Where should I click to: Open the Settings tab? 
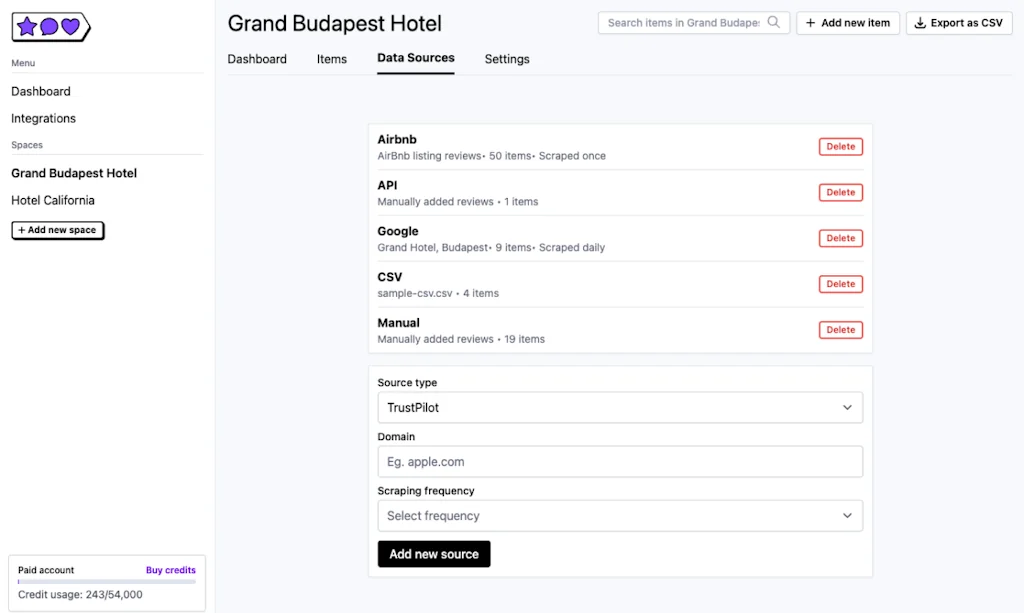506,59
